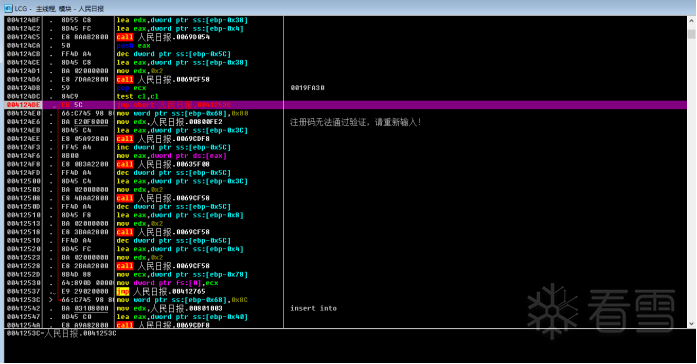Select mov dword ptr fs:[0],ecx instruction
Screen dimensions: 697x364
click(167, 283)
